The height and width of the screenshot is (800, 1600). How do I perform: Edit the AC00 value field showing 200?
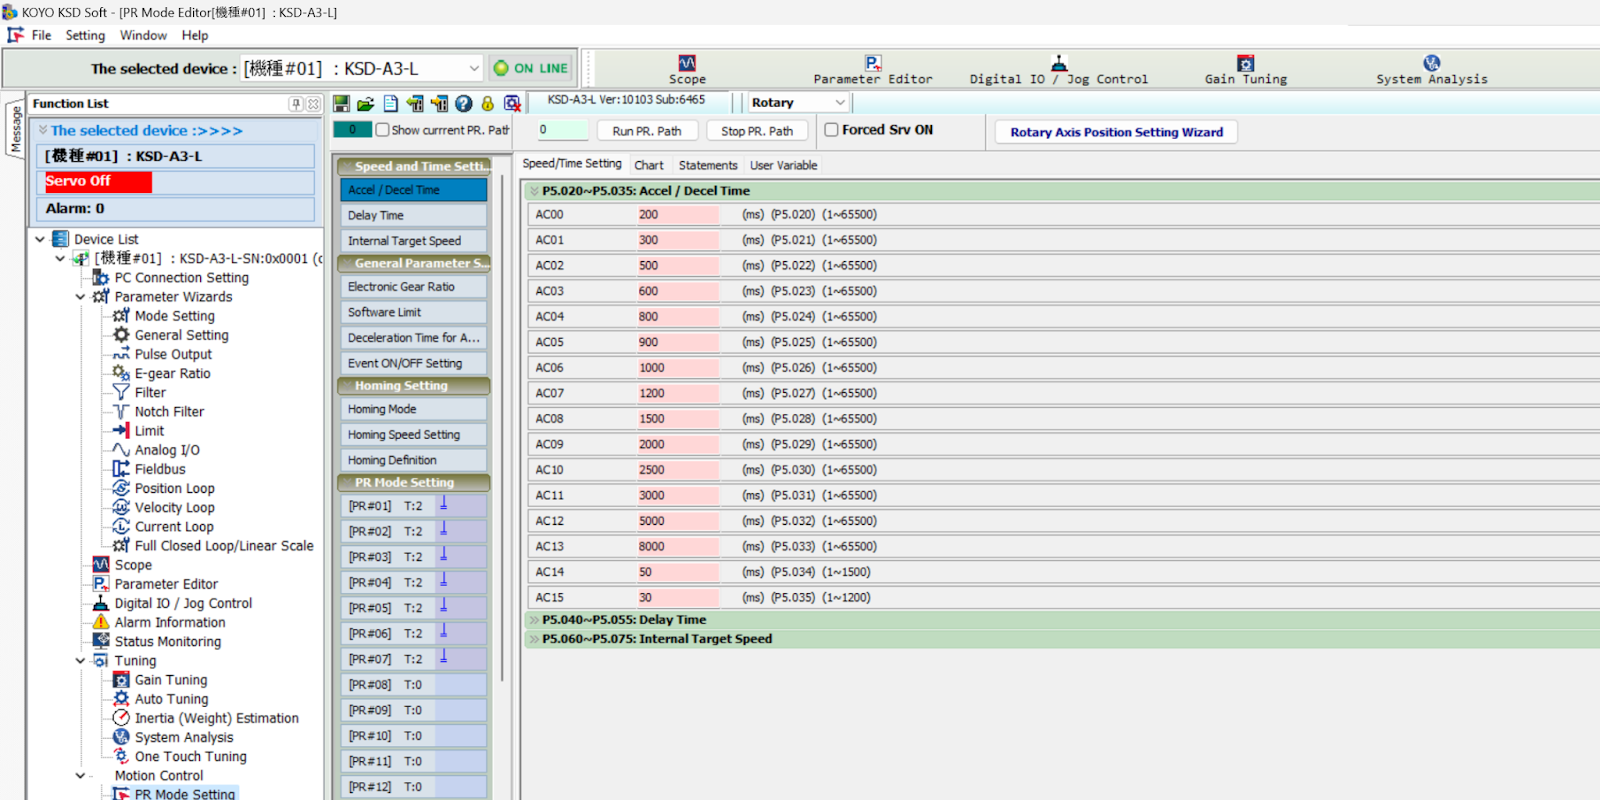678,215
